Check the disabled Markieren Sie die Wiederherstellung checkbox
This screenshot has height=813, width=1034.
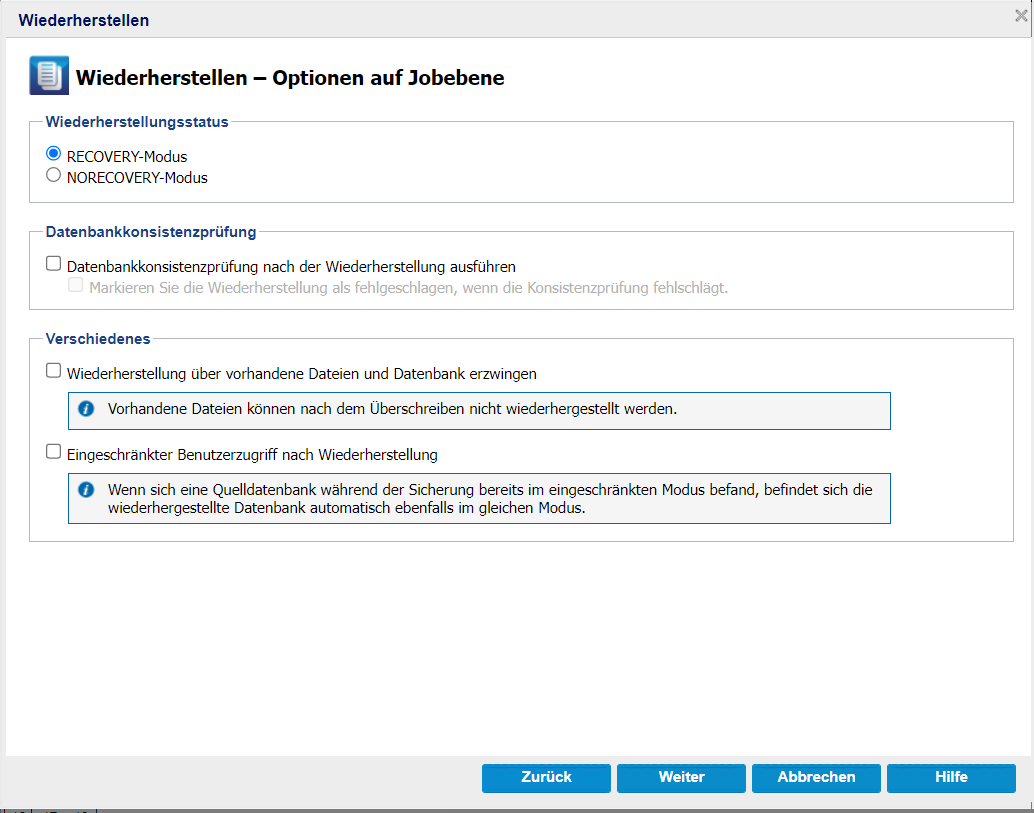tap(76, 285)
